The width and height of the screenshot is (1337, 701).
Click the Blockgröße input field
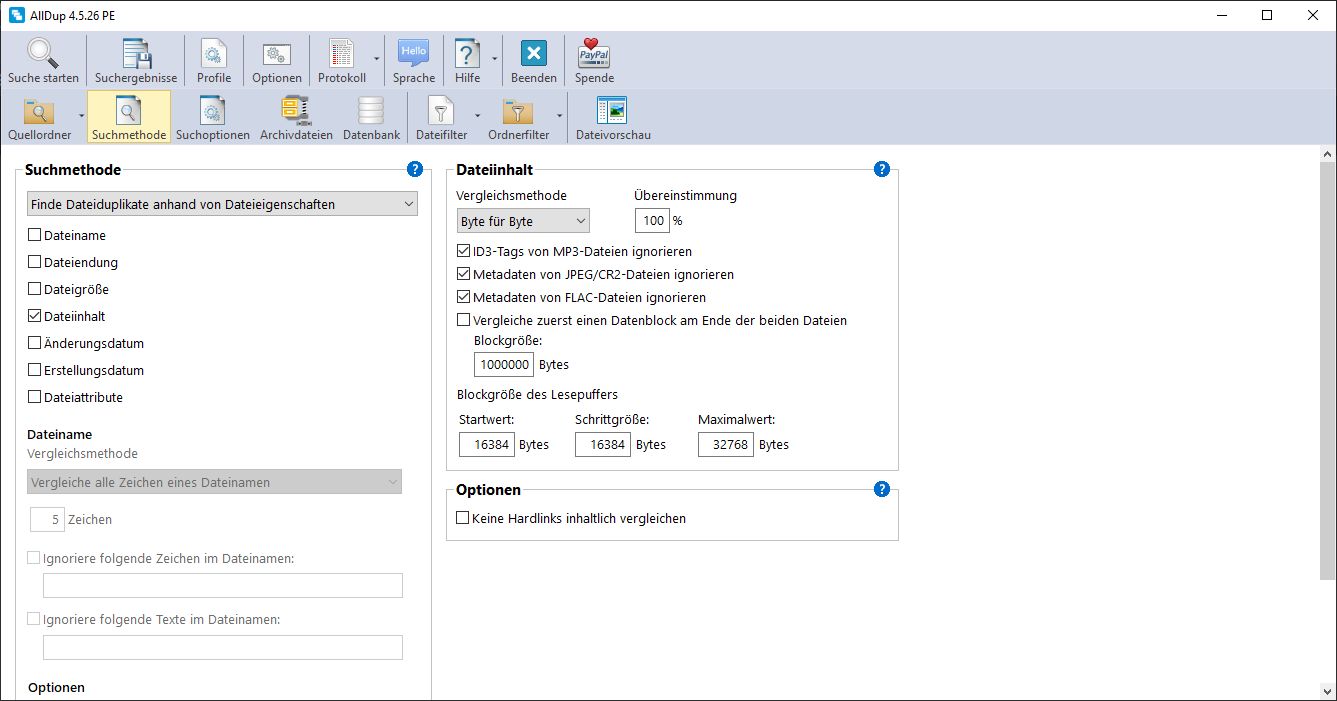[x=504, y=365]
